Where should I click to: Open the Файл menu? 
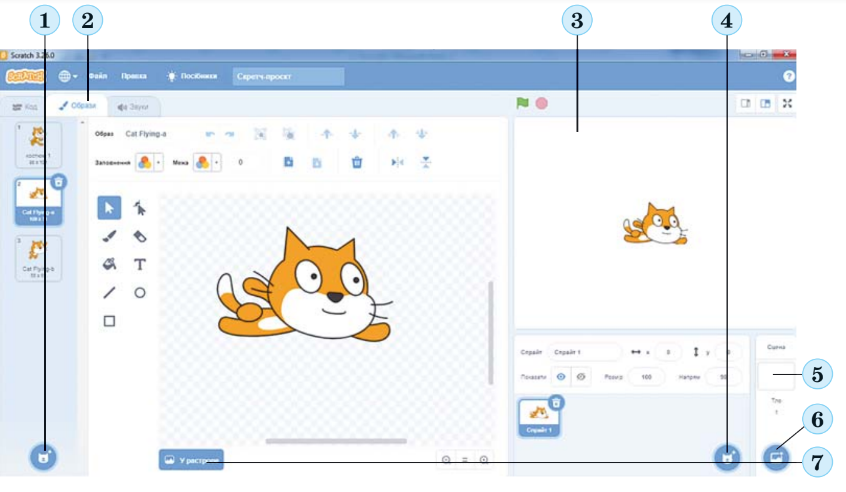98,76
